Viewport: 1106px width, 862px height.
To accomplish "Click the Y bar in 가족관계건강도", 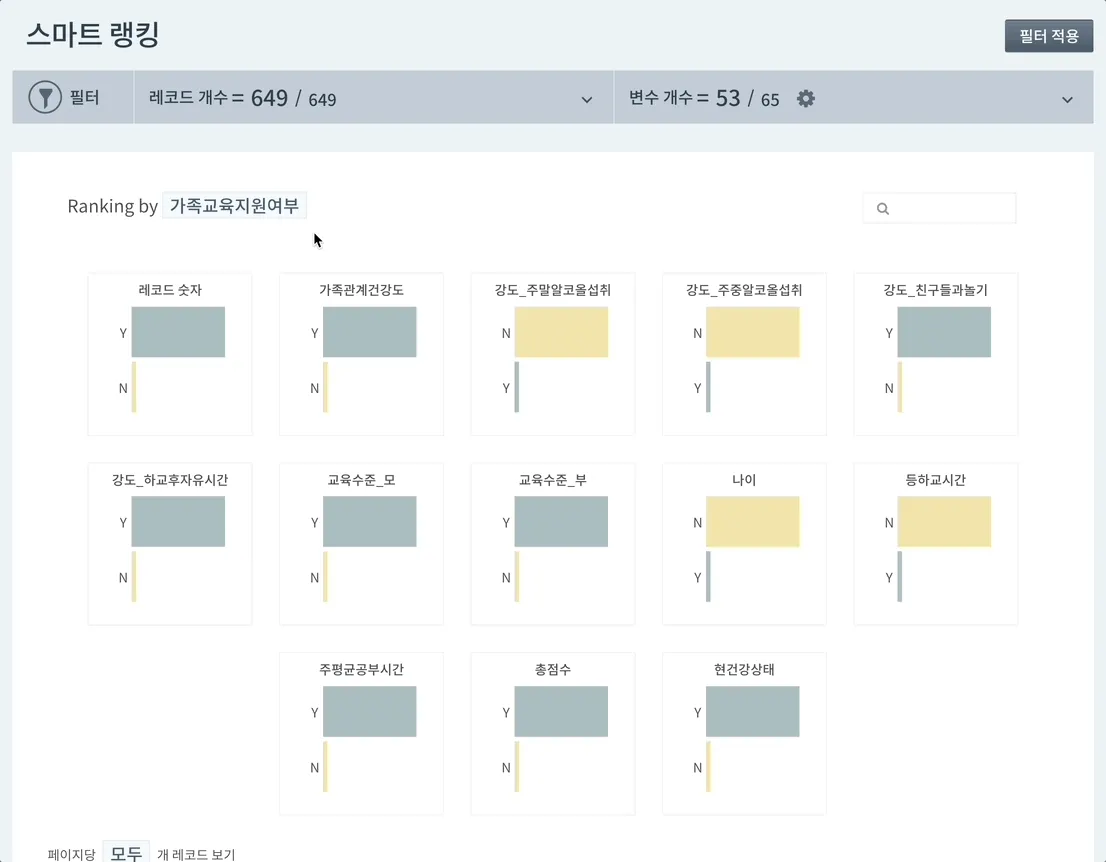I will click(369, 332).
